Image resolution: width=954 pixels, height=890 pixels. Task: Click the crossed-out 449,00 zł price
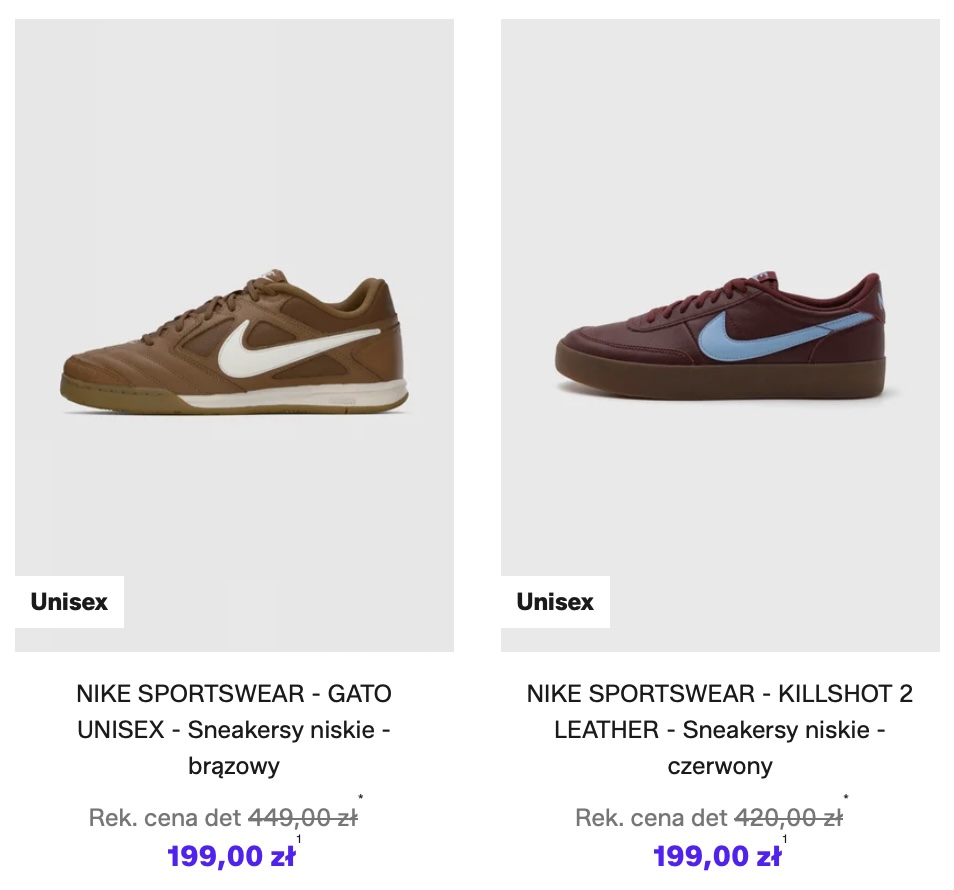(302, 818)
